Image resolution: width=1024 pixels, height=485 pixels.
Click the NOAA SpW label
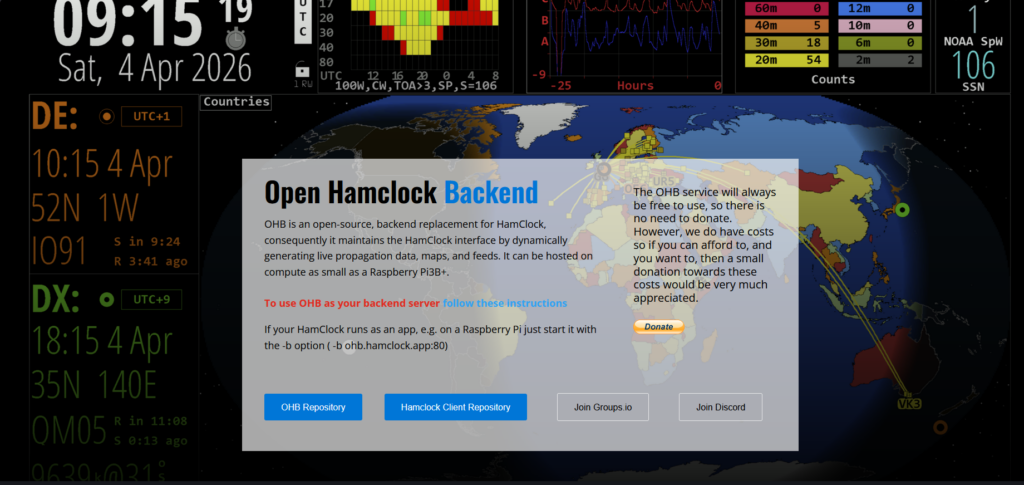(x=972, y=41)
